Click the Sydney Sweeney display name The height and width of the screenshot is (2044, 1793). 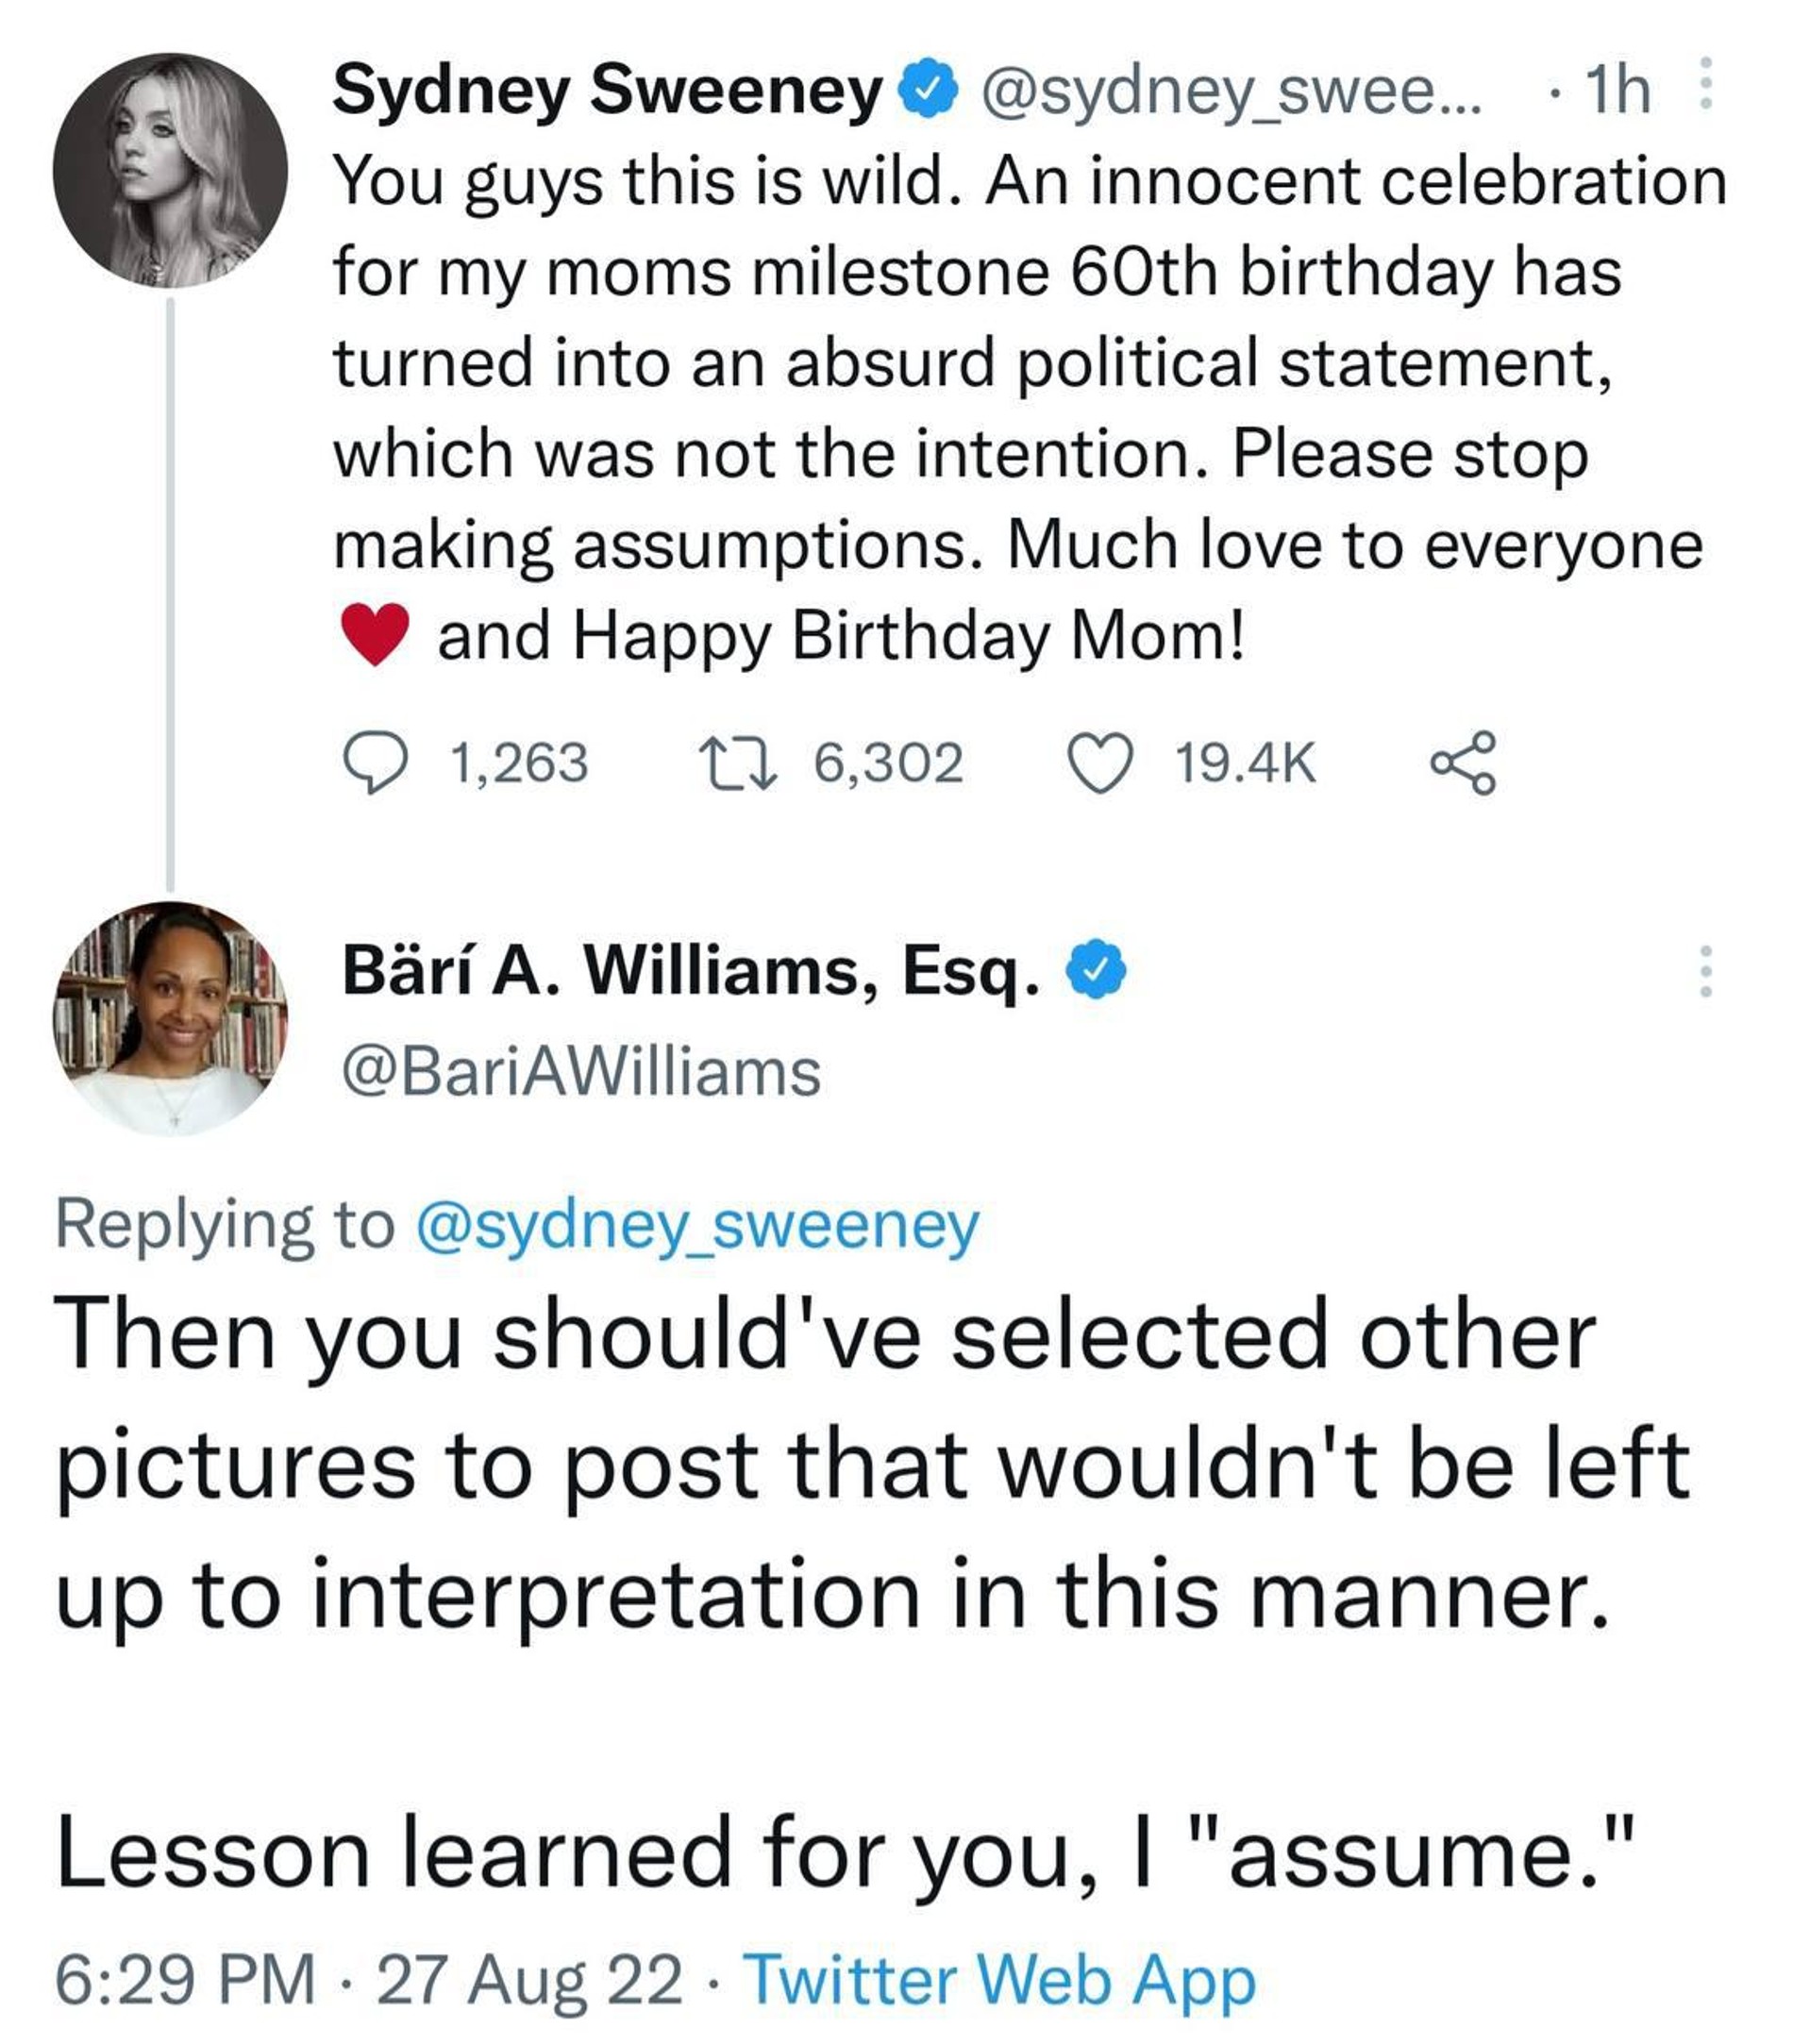click(x=607, y=90)
